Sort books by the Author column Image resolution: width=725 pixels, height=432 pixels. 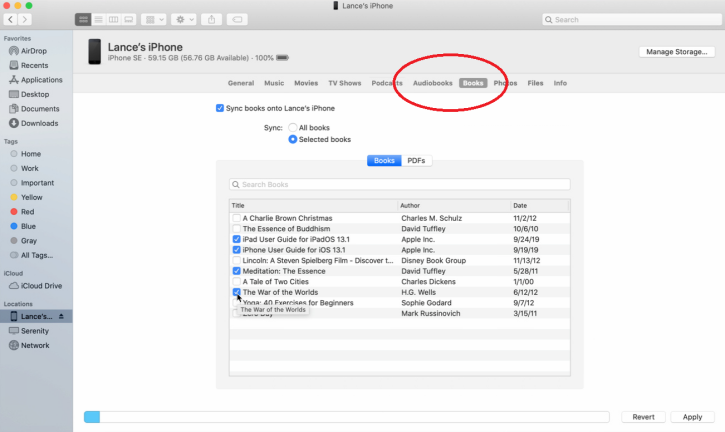coord(454,205)
